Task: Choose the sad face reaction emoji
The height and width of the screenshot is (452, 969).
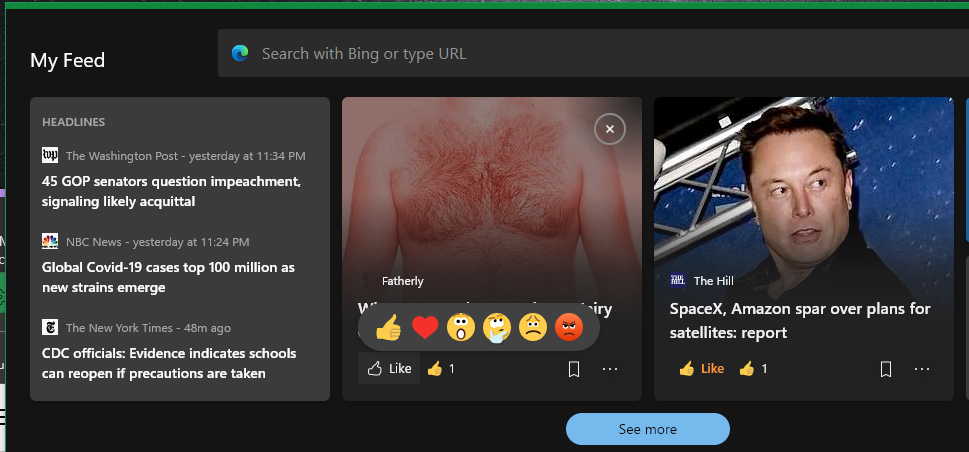Action: pos(533,327)
